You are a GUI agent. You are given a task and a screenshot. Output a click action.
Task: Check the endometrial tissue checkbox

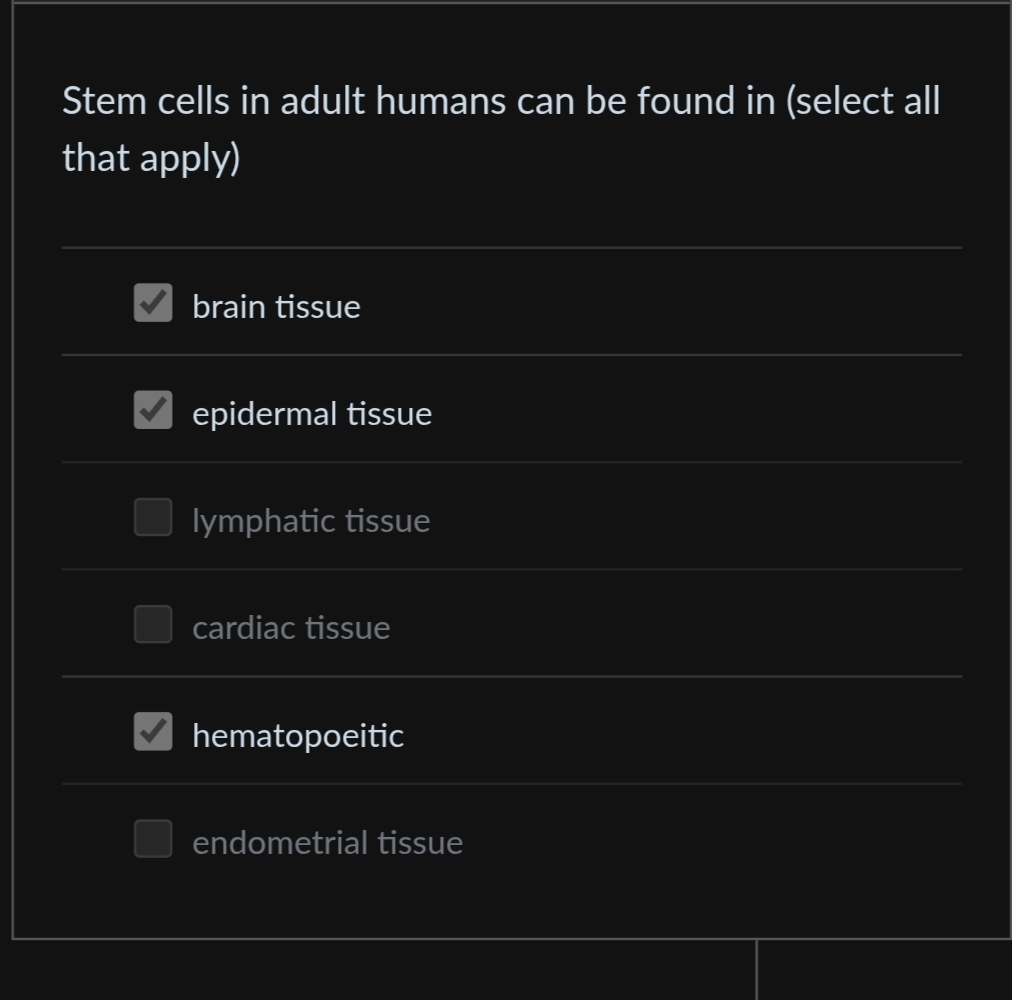pyautogui.click(x=152, y=840)
